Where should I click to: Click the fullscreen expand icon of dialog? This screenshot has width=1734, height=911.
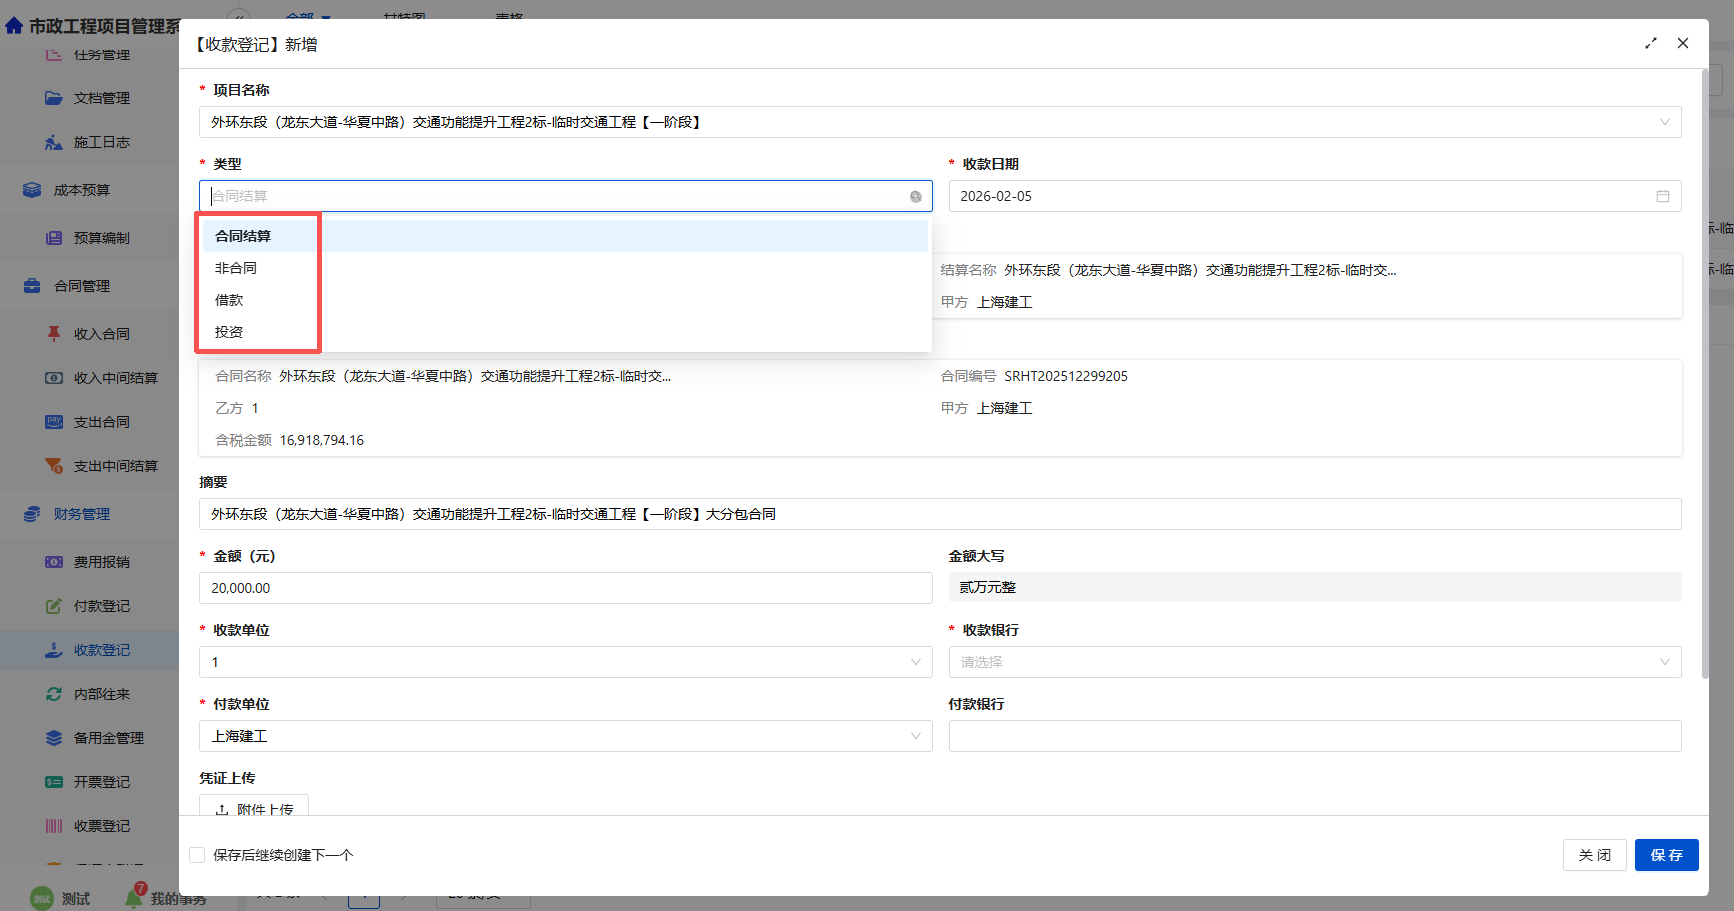tap(1650, 43)
